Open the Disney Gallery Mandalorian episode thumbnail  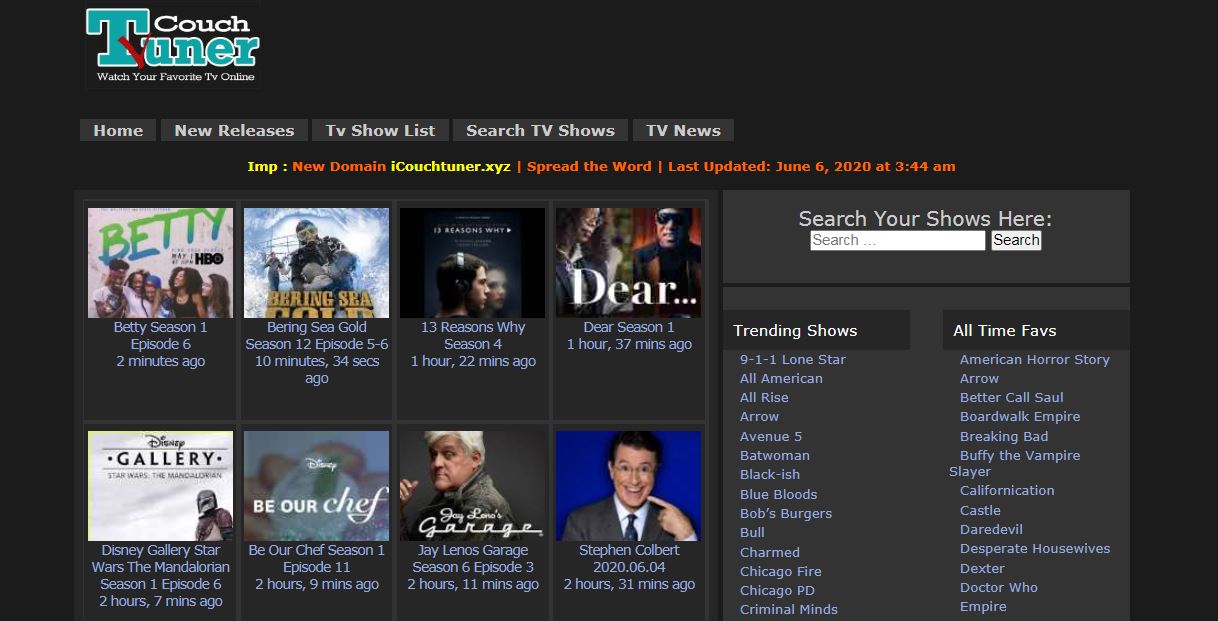tap(160, 485)
